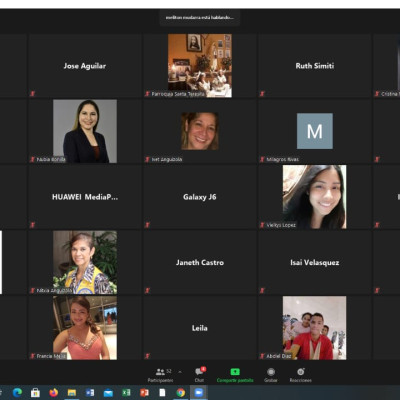This screenshot has height=400, width=400.
Task: Launch Firefox from the taskbar
Action: [53, 393]
